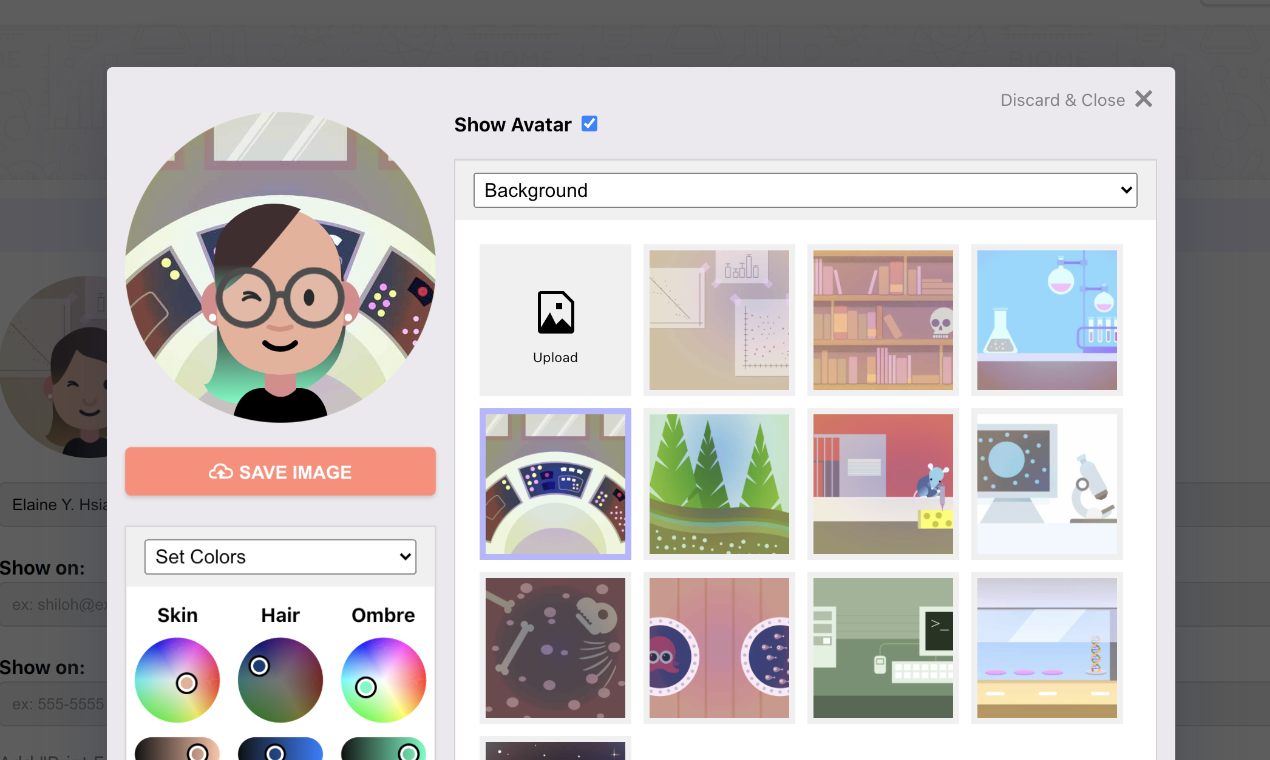Screen dimensions: 1270x760
Task: Click the email field under Show on
Action: point(53,605)
